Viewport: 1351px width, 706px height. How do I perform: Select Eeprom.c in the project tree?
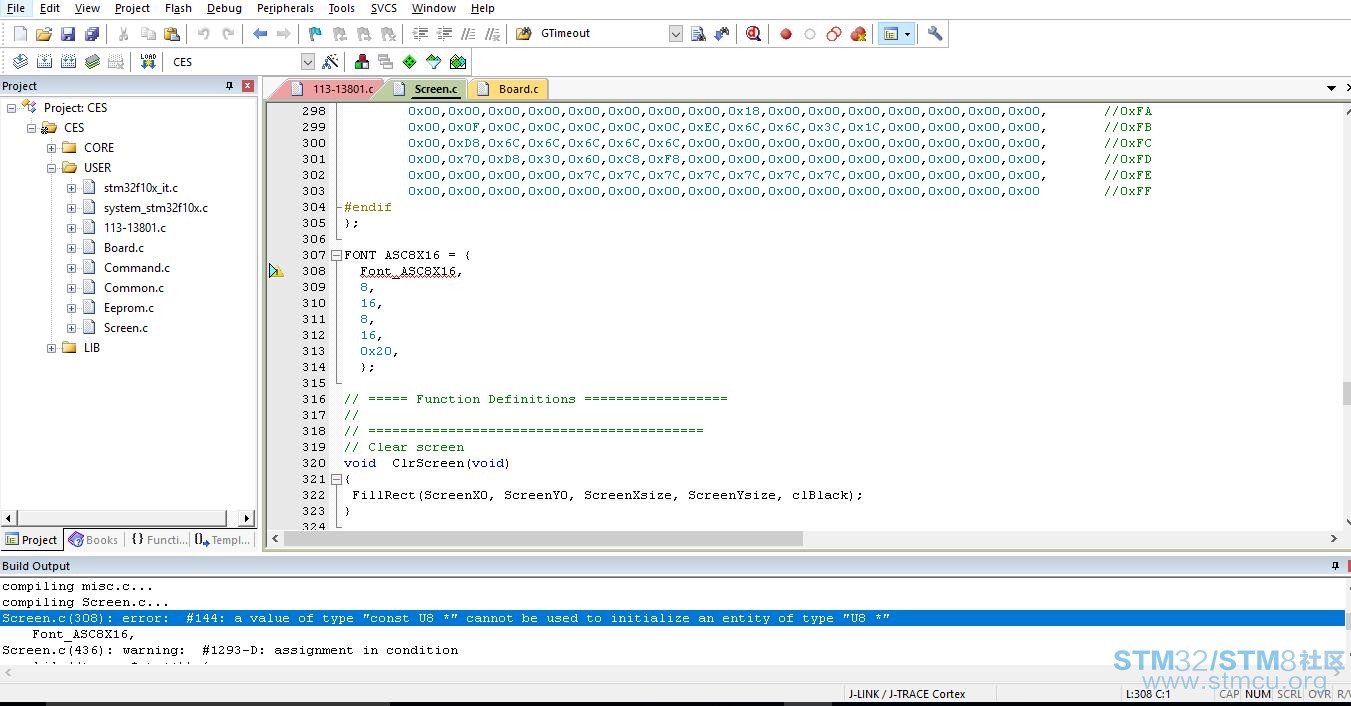129,308
